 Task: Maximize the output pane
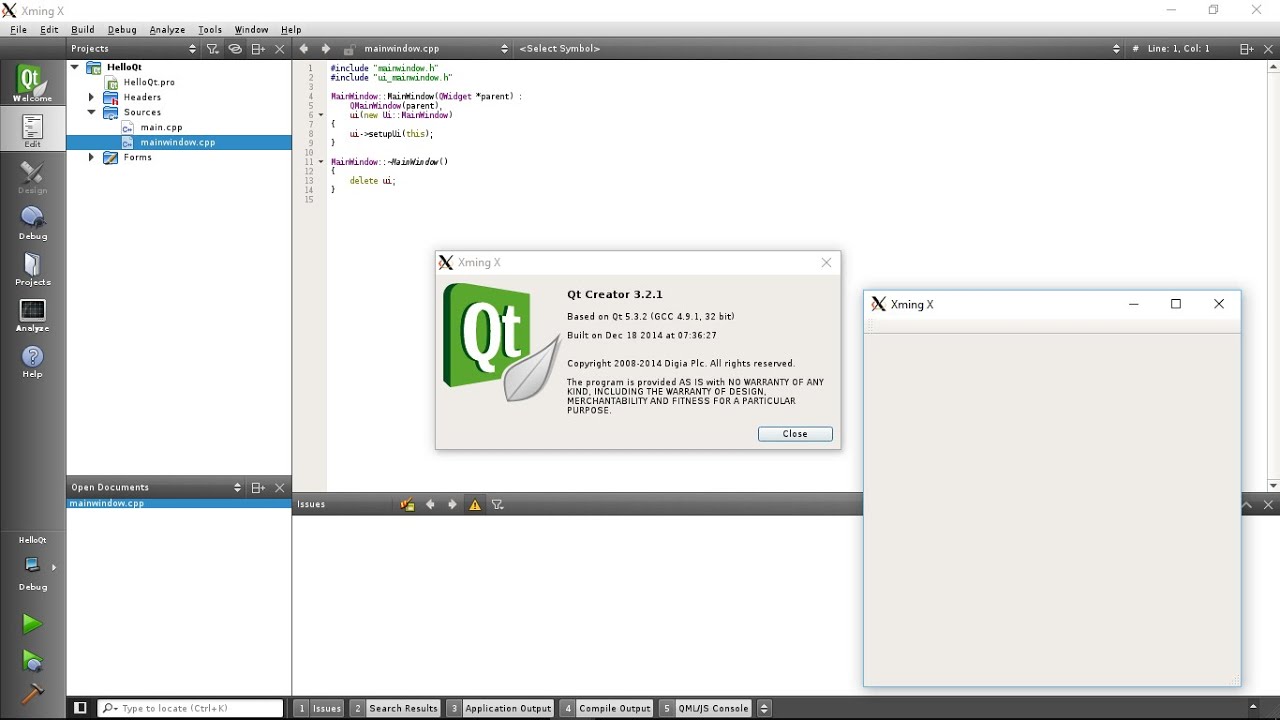[x=1247, y=505]
